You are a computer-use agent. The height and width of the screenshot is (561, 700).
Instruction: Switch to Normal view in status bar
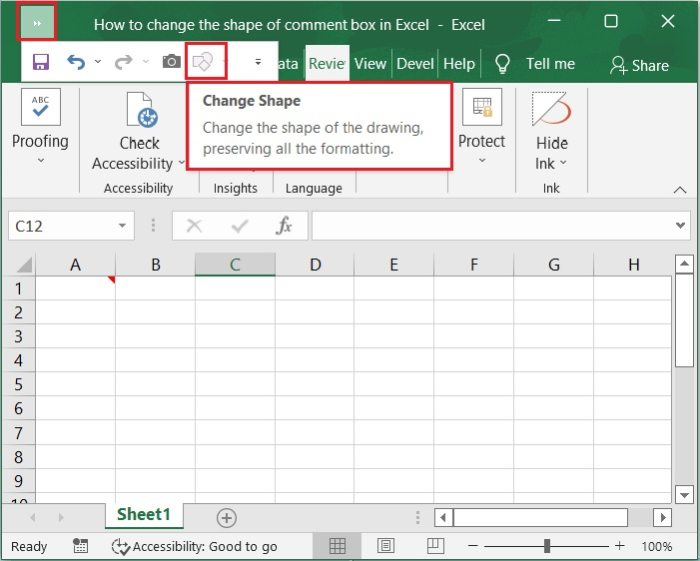point(338,546)
